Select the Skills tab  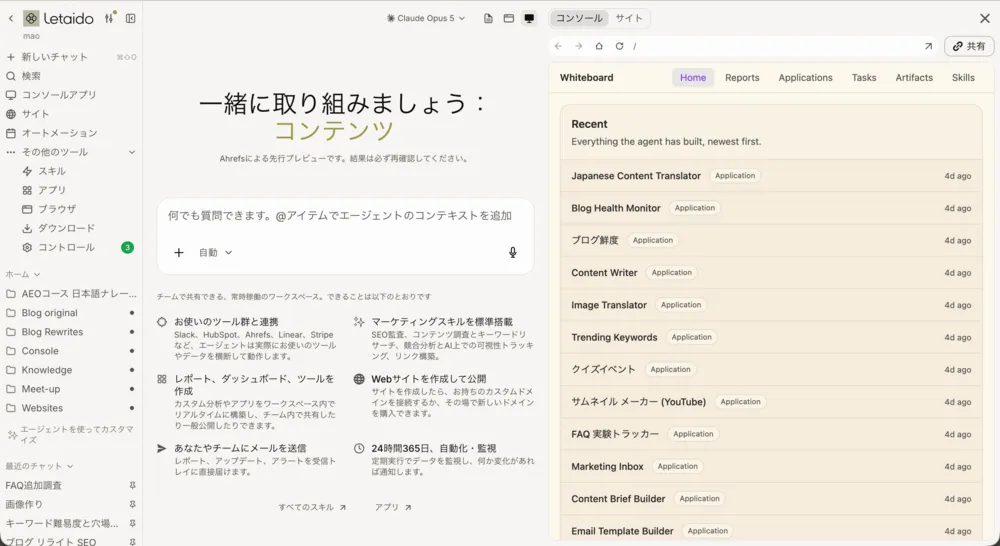[x=963, y=78]
